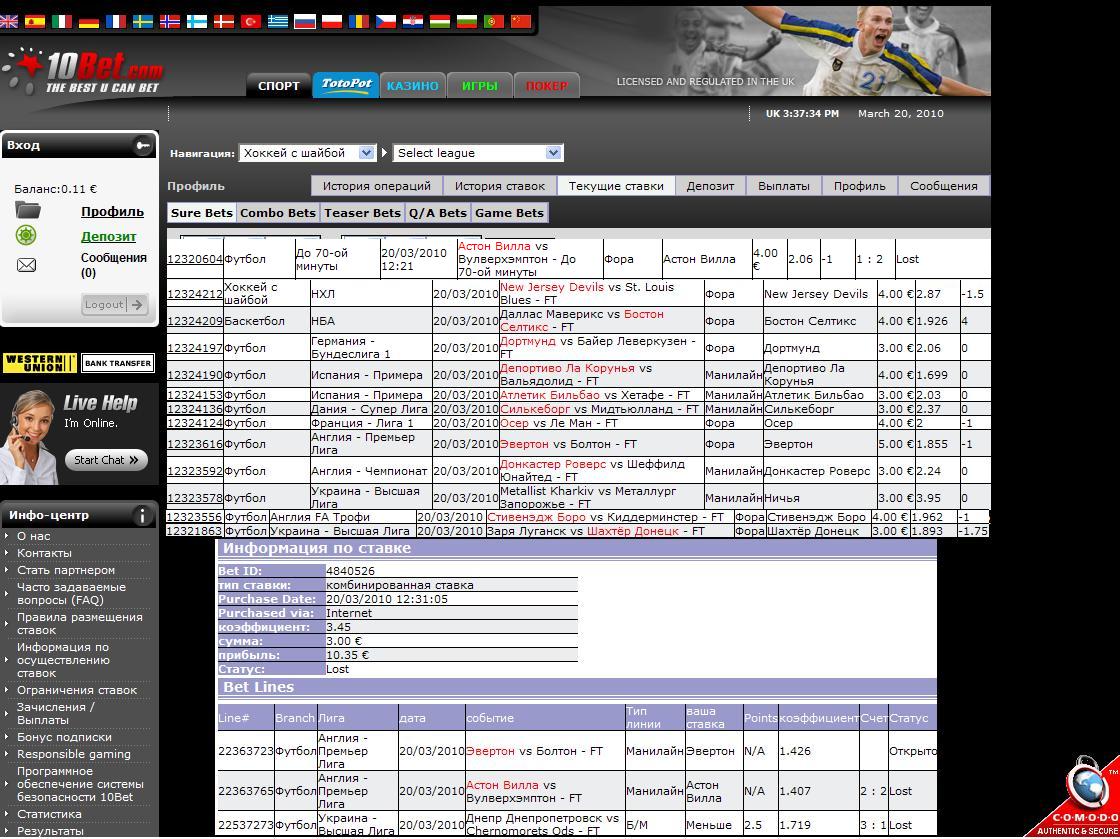Select the Hungarian flag
The height and width of the screenshot is (839, 1120).
440,21
